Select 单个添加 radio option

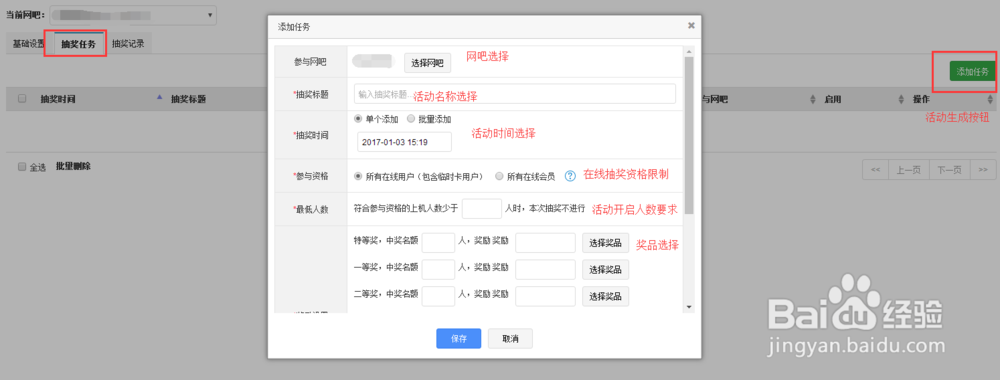[x=358, y=119]
